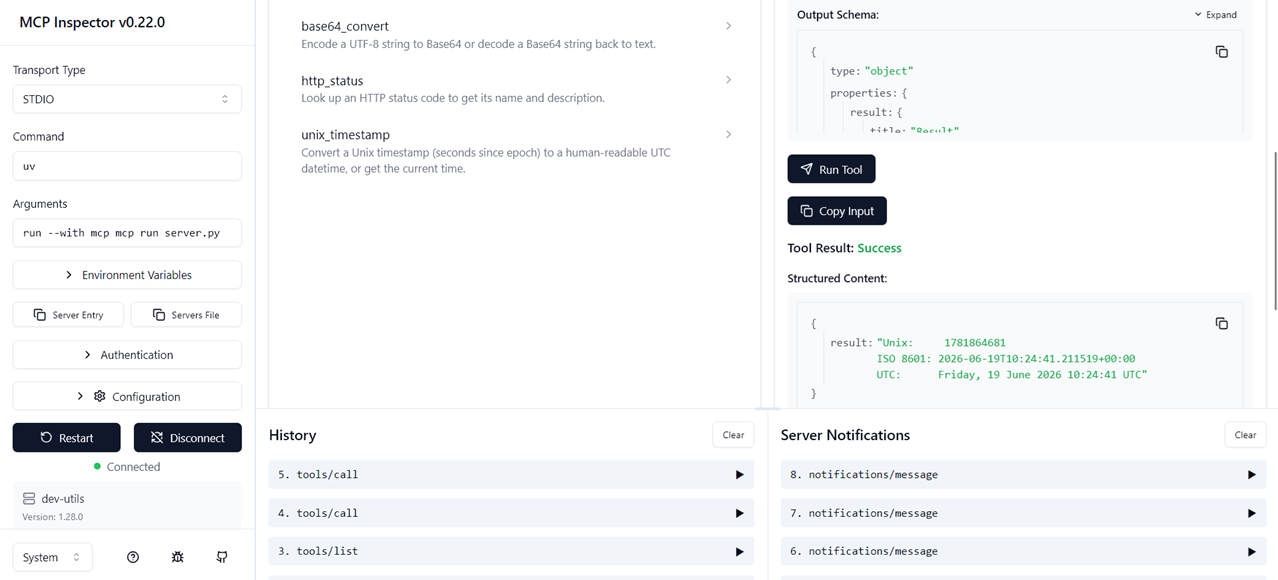Viewport: 1278px width, 580px height.
Task: Select the http_status tool
Action: point(515,88)
